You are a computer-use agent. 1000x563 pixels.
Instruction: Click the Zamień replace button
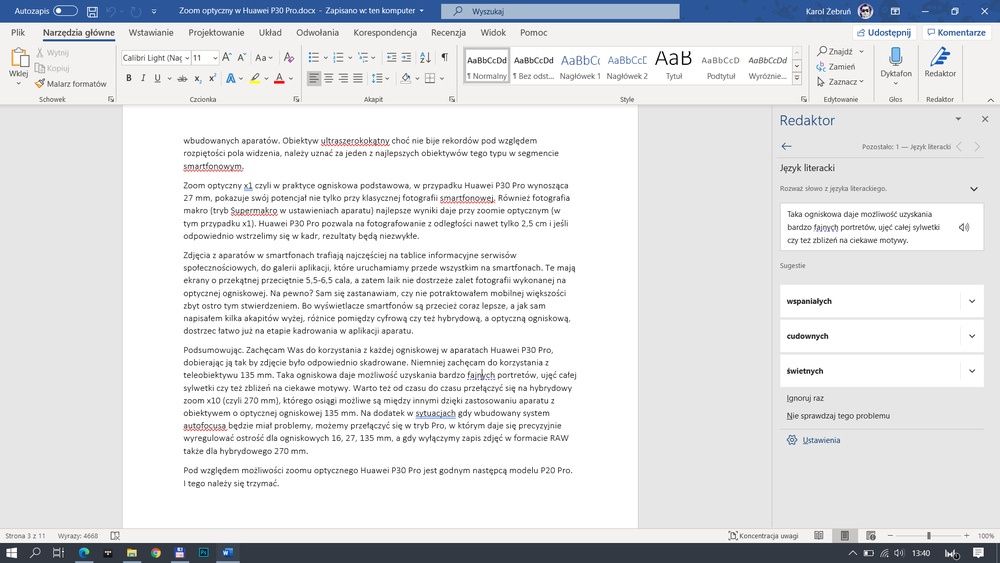pyautogui.click(x=835, y=66)
